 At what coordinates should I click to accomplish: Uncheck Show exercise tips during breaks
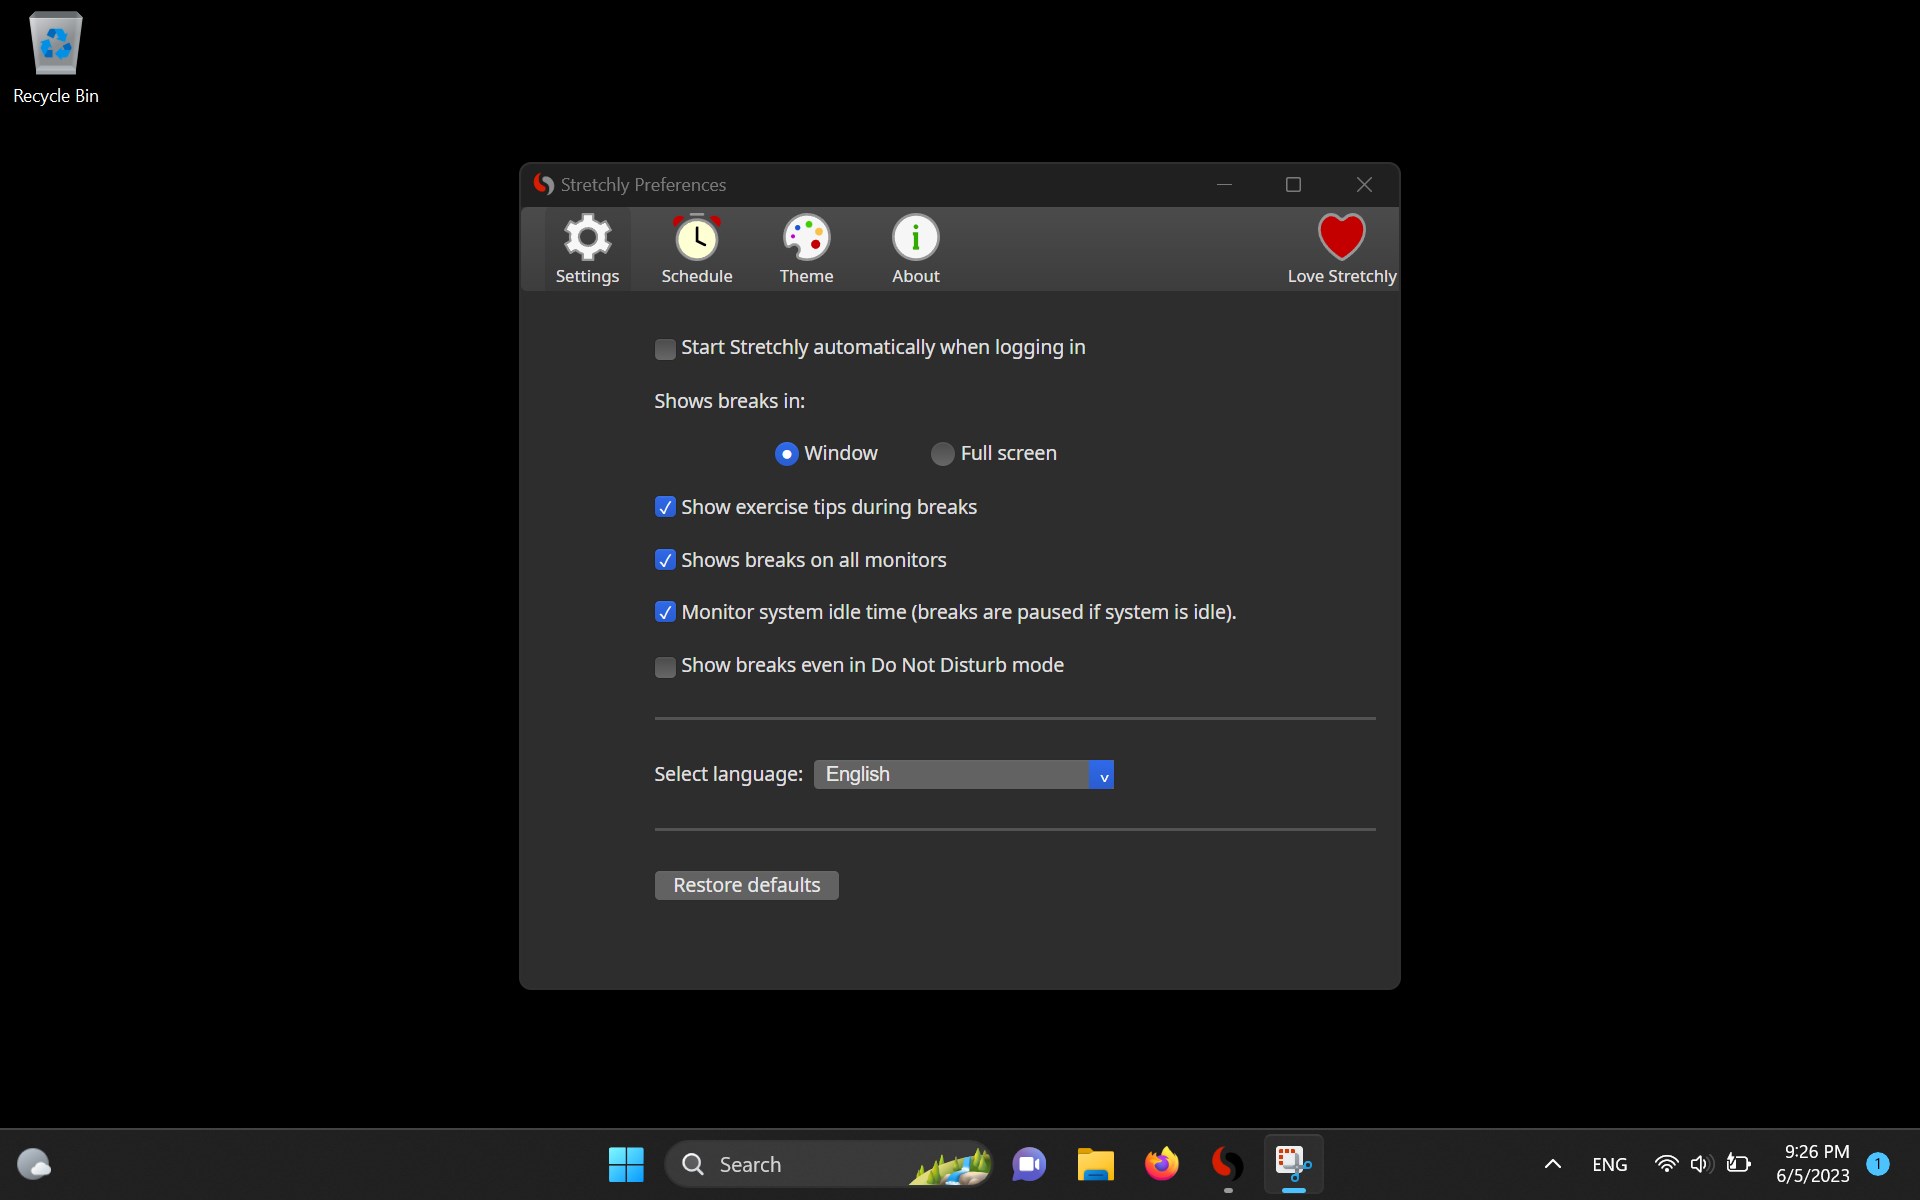[665, 507]
